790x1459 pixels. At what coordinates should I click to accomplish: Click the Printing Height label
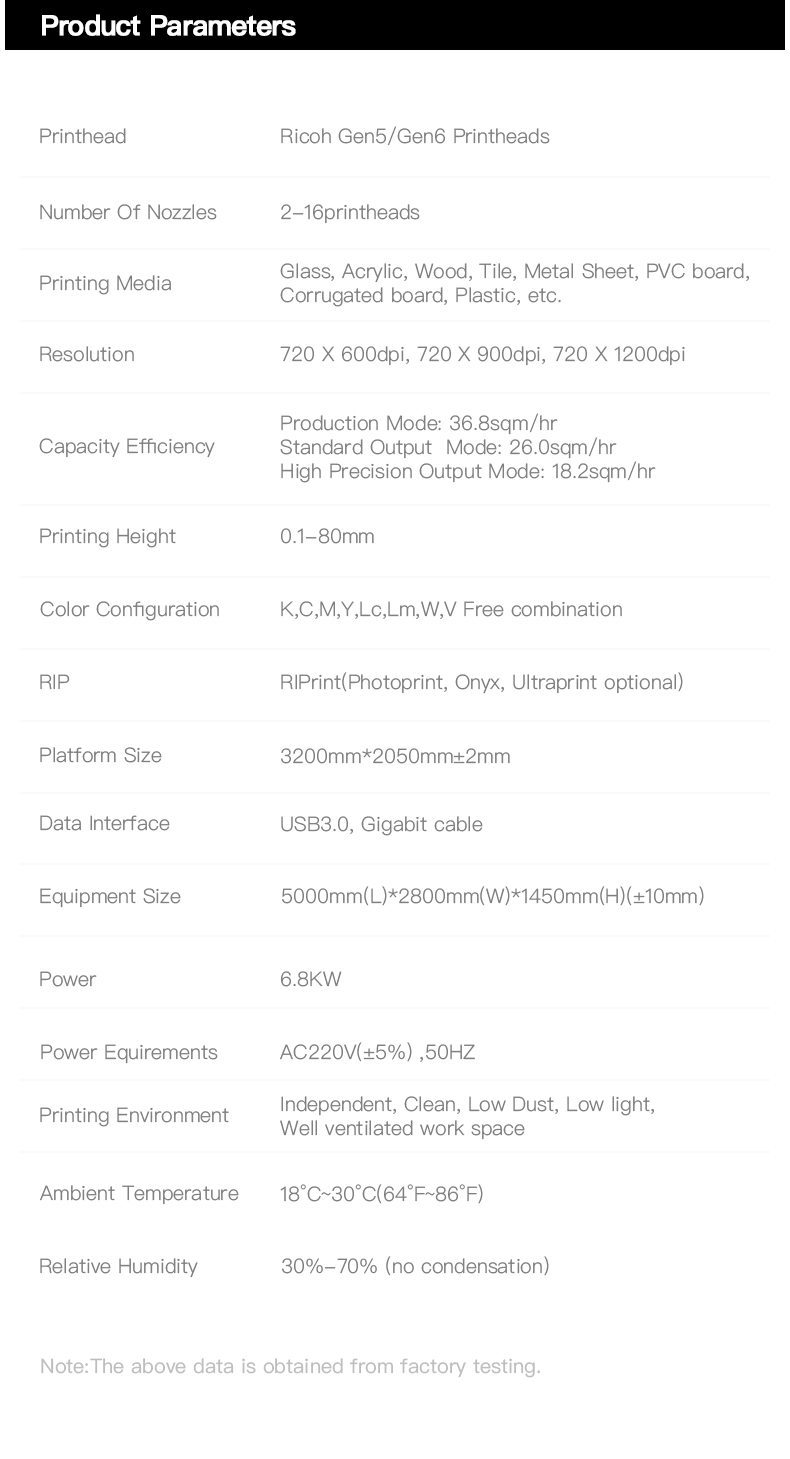(107, 536)
